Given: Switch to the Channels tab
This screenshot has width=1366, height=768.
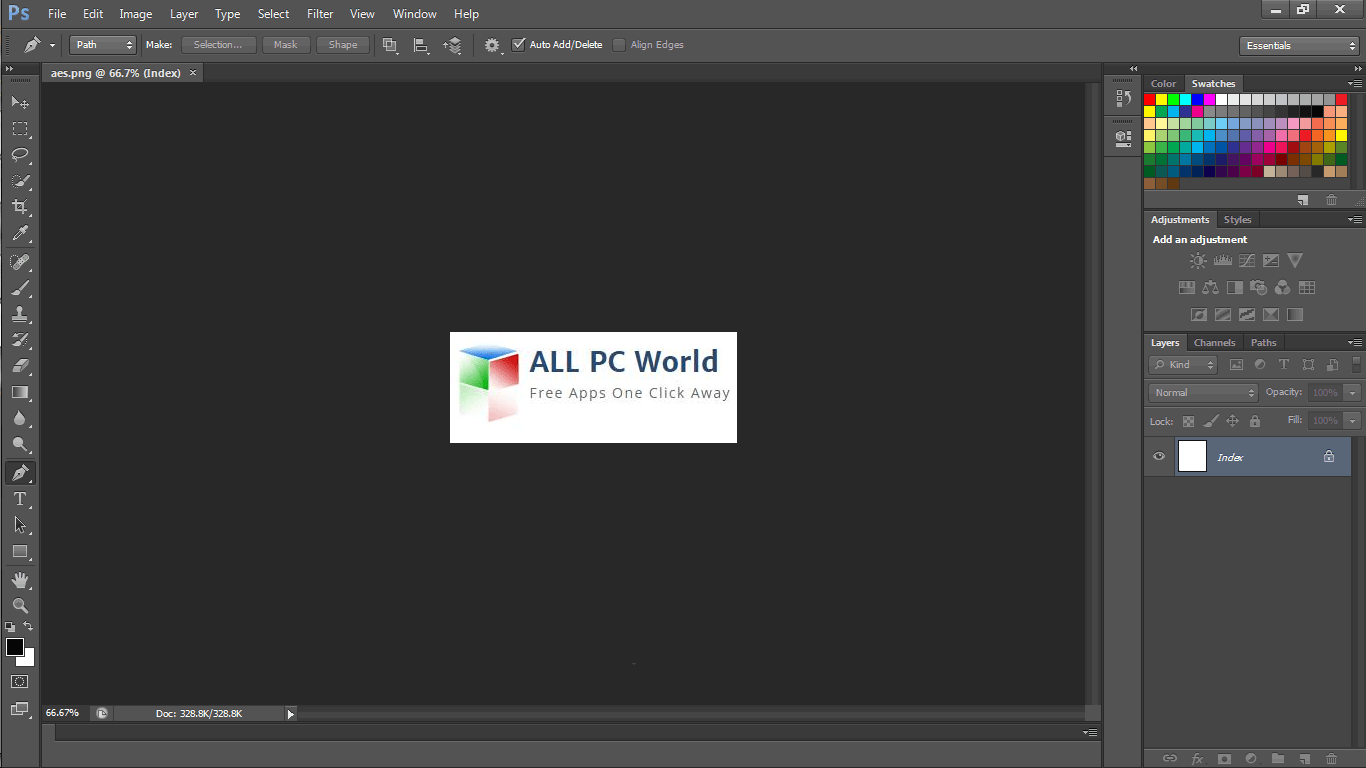Looking at the screenshot, I should point(1214,342).
